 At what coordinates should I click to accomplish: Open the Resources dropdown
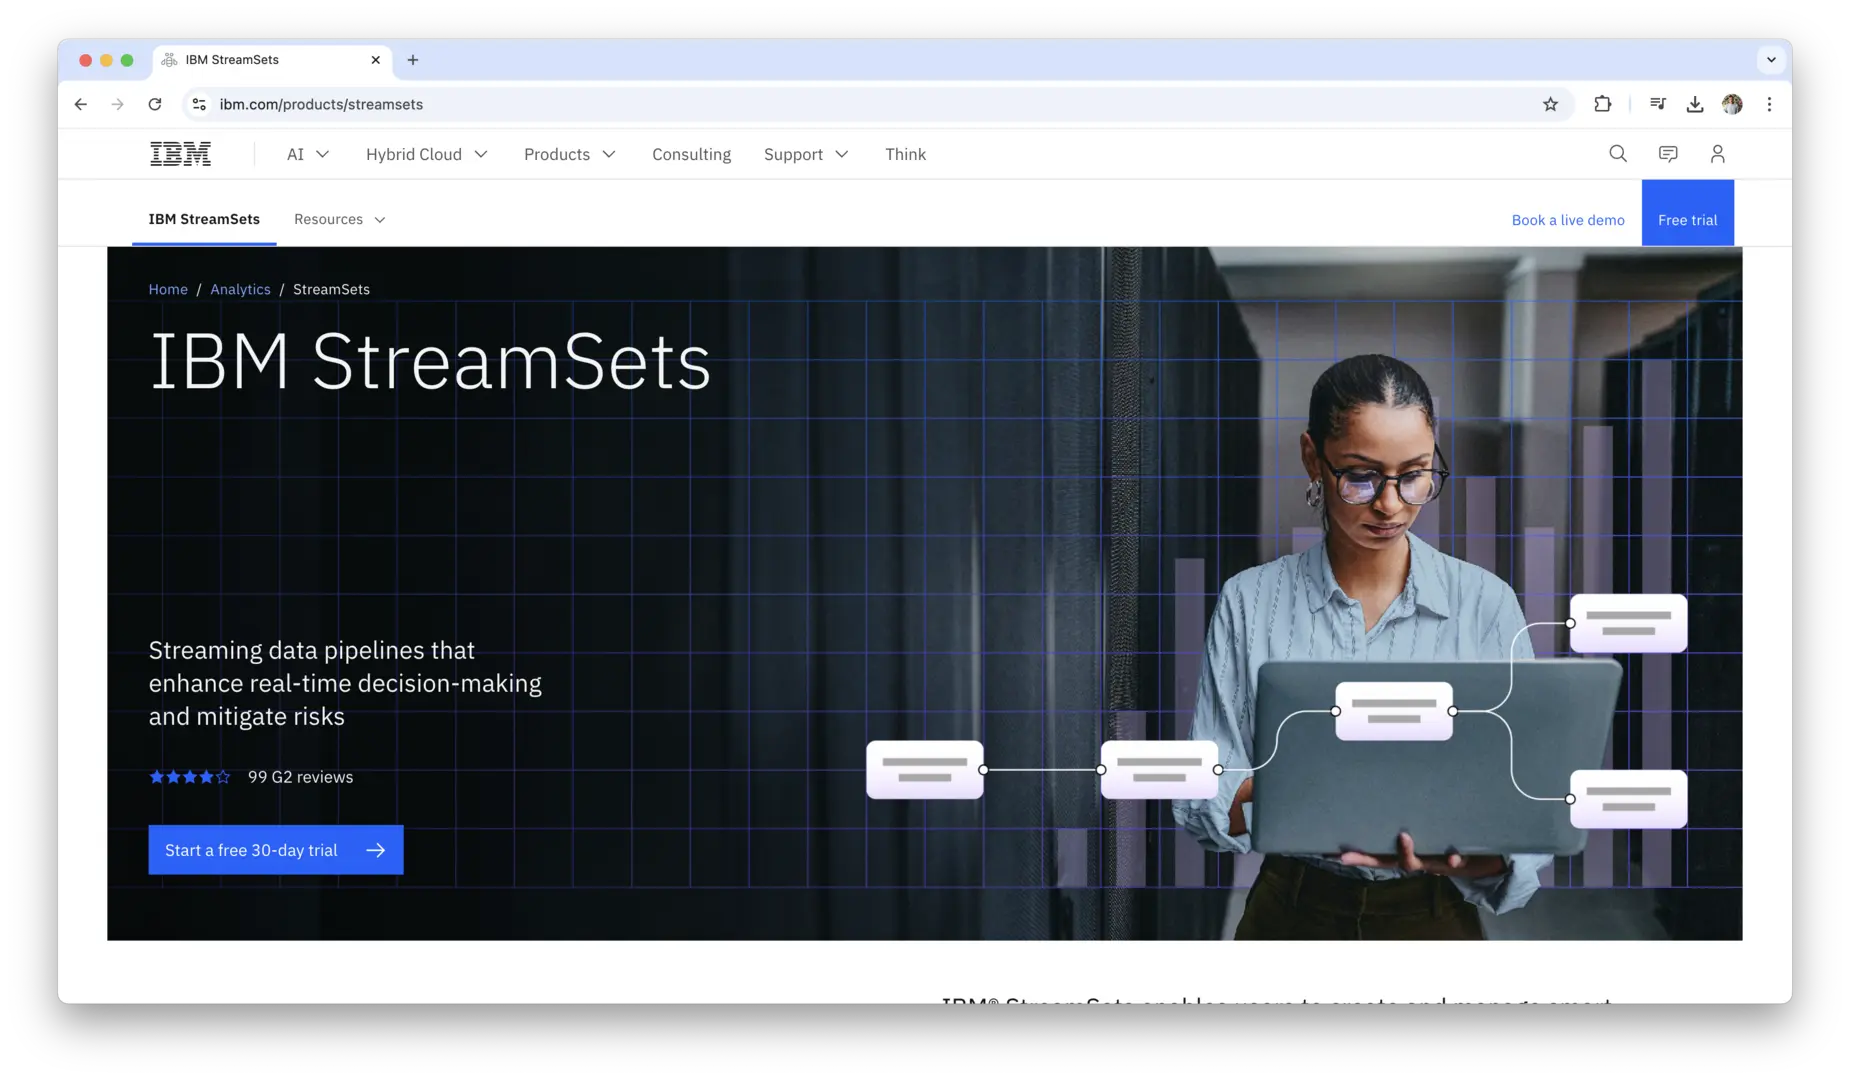point(339,219)
